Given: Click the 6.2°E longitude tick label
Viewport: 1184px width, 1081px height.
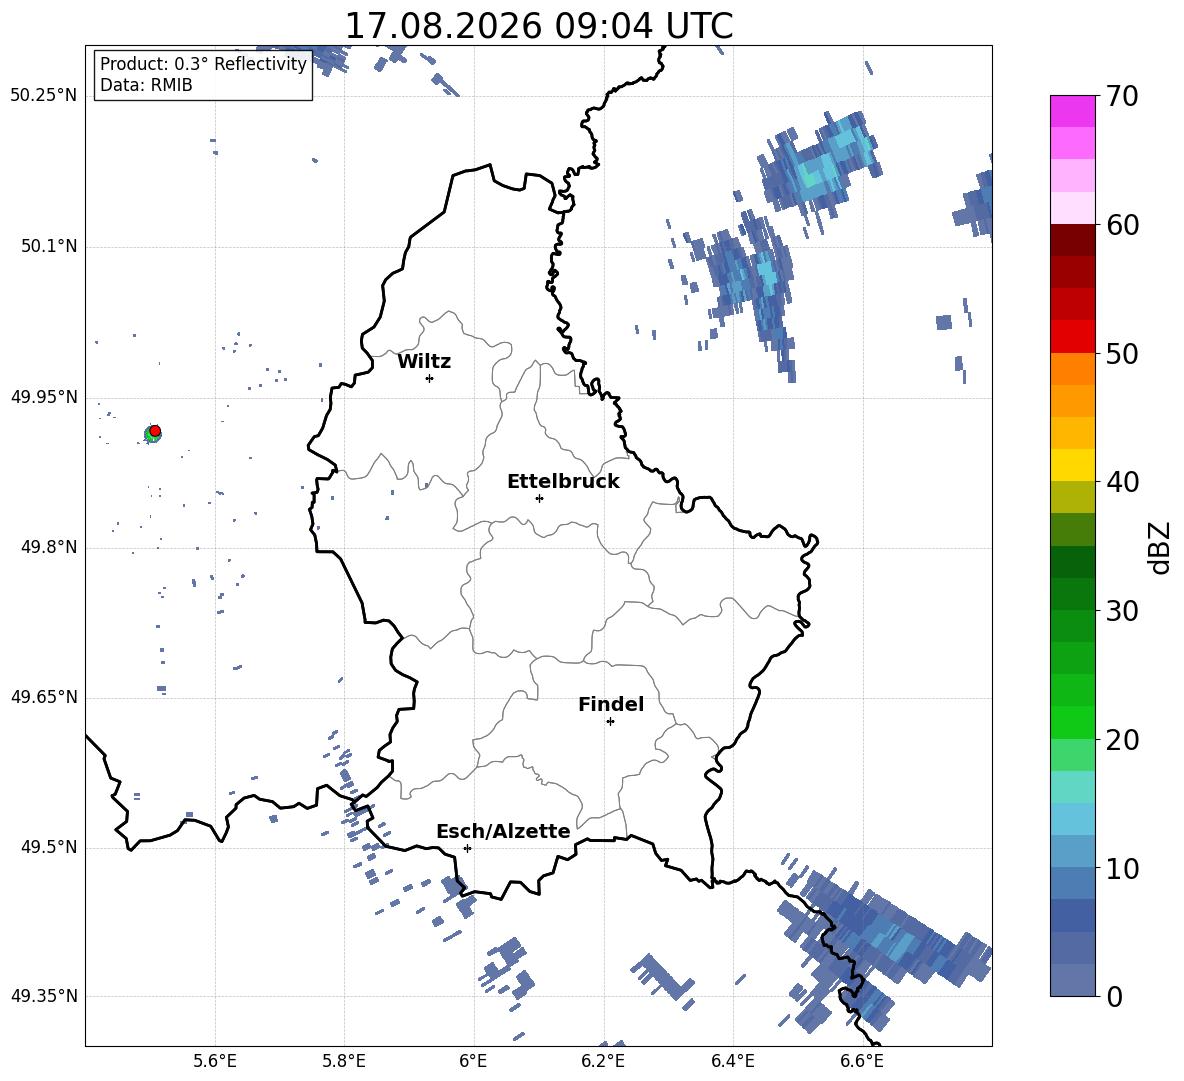Looking at the screenshot, I should click(x=603, y=1061).
